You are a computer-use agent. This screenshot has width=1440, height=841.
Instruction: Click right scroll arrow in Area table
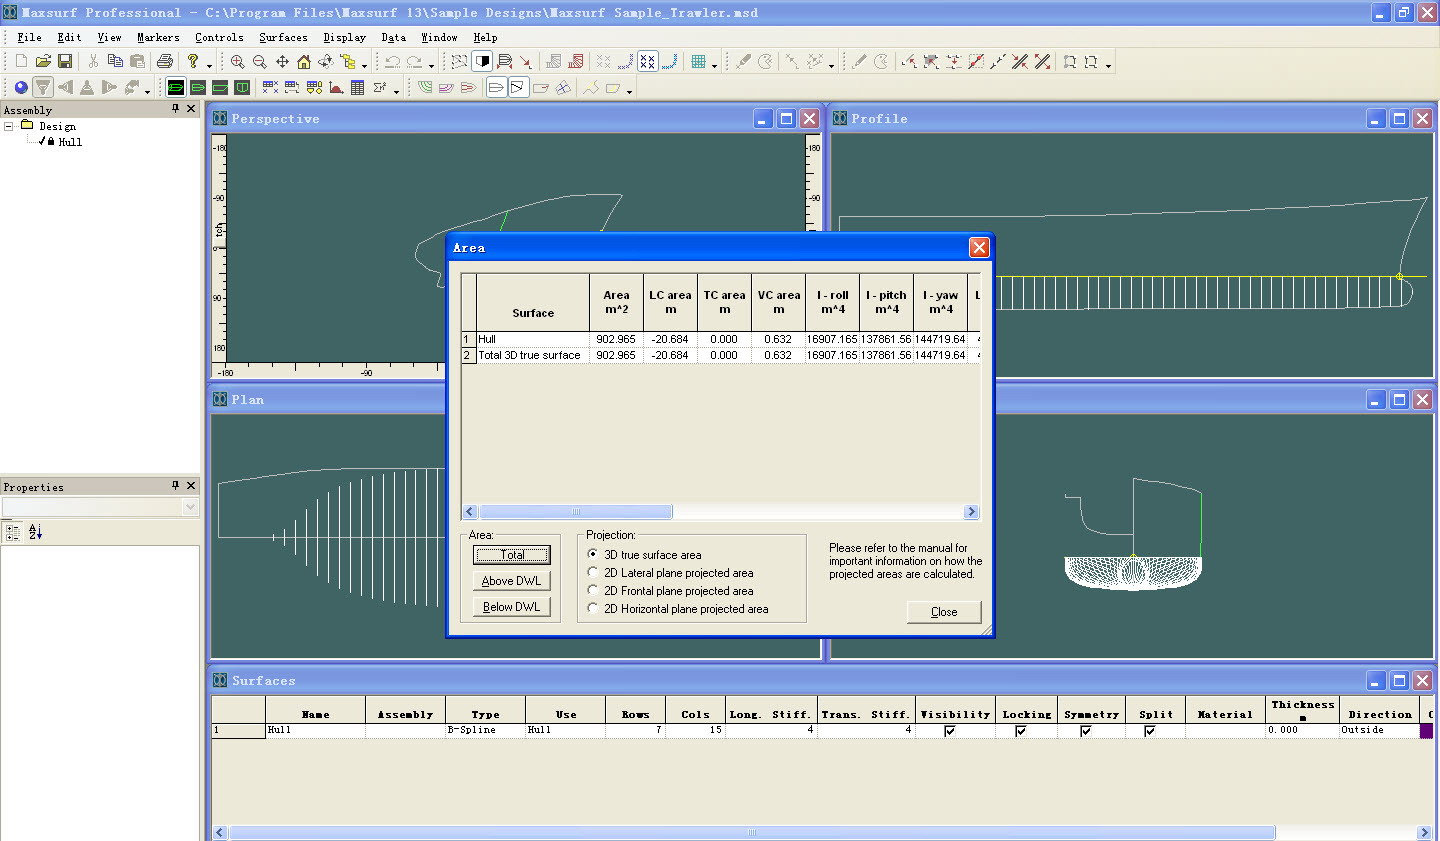(971, 511)
